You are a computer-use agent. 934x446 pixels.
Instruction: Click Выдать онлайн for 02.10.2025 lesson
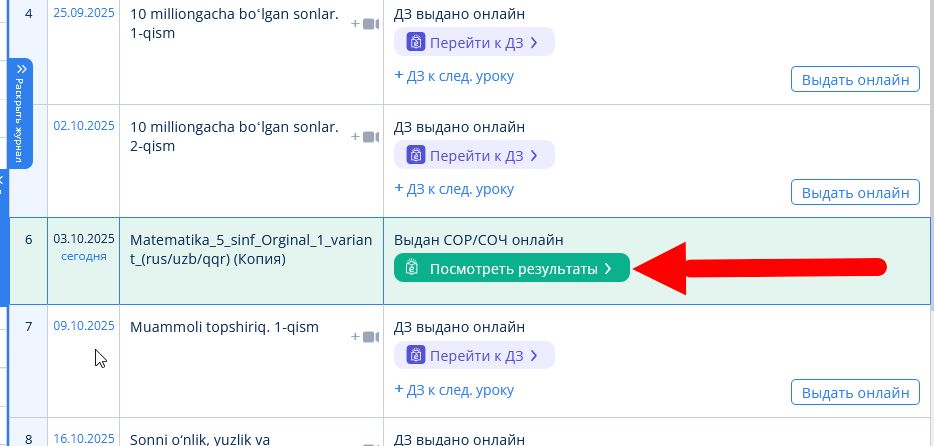coord(855,192)
